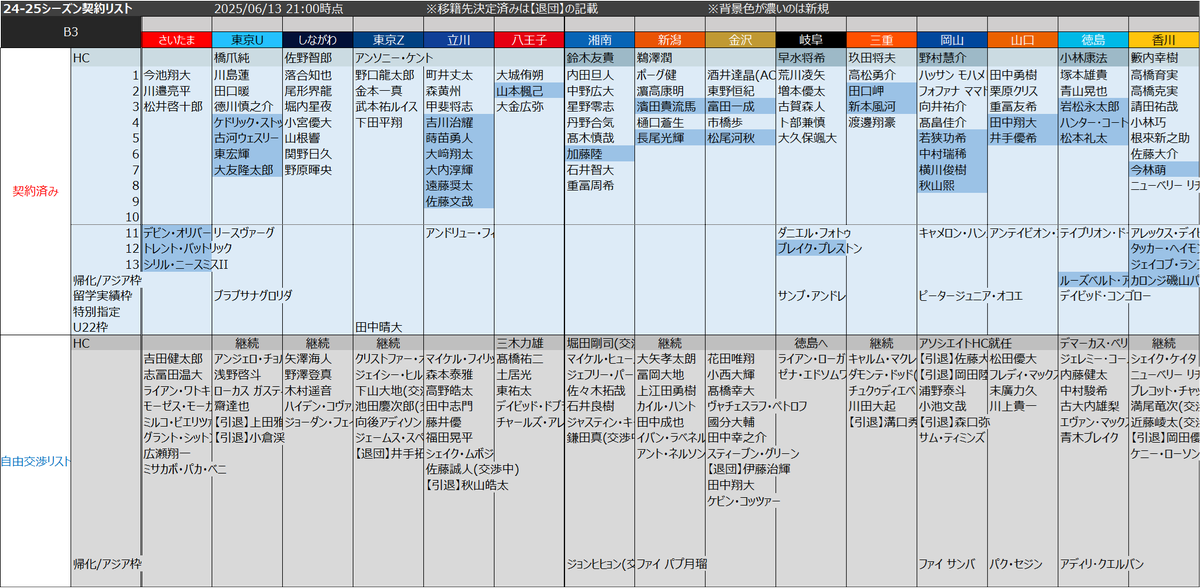Click head coach cell '小林康法'
Viewport: 1200px width, 588px height.
click(1092, 58)
